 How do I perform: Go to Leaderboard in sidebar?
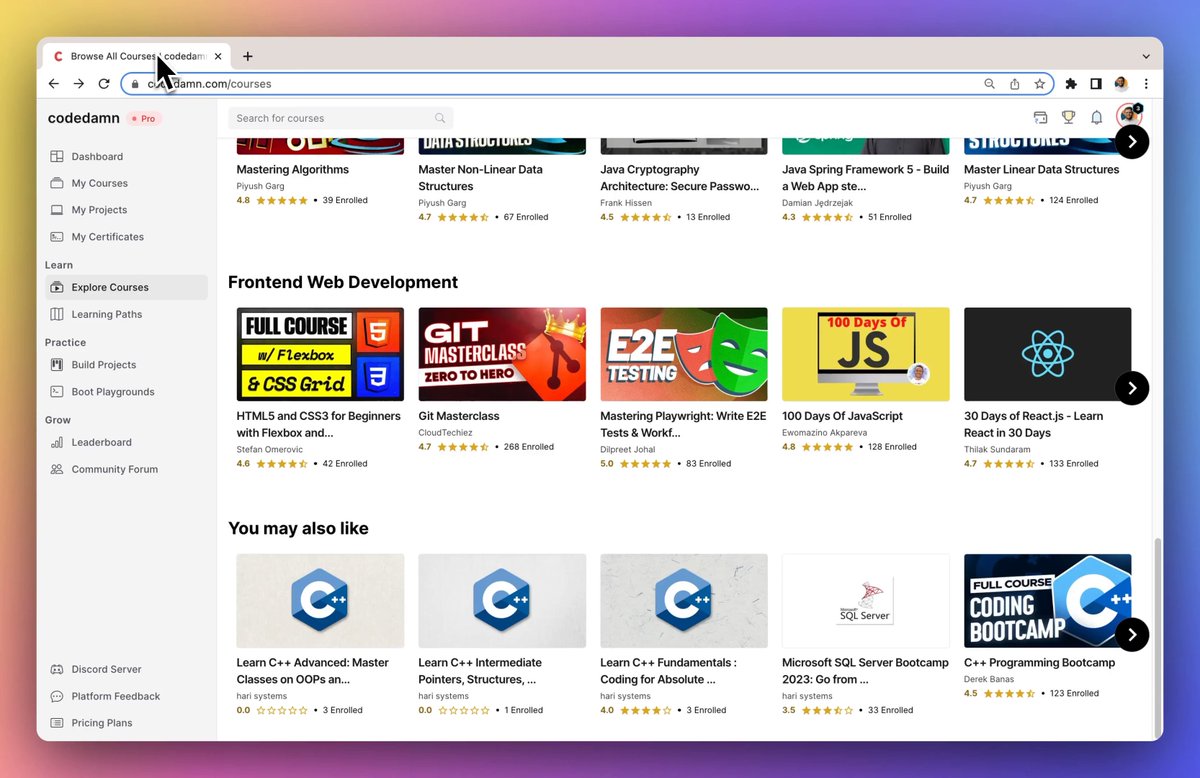[x=127, y=442]
